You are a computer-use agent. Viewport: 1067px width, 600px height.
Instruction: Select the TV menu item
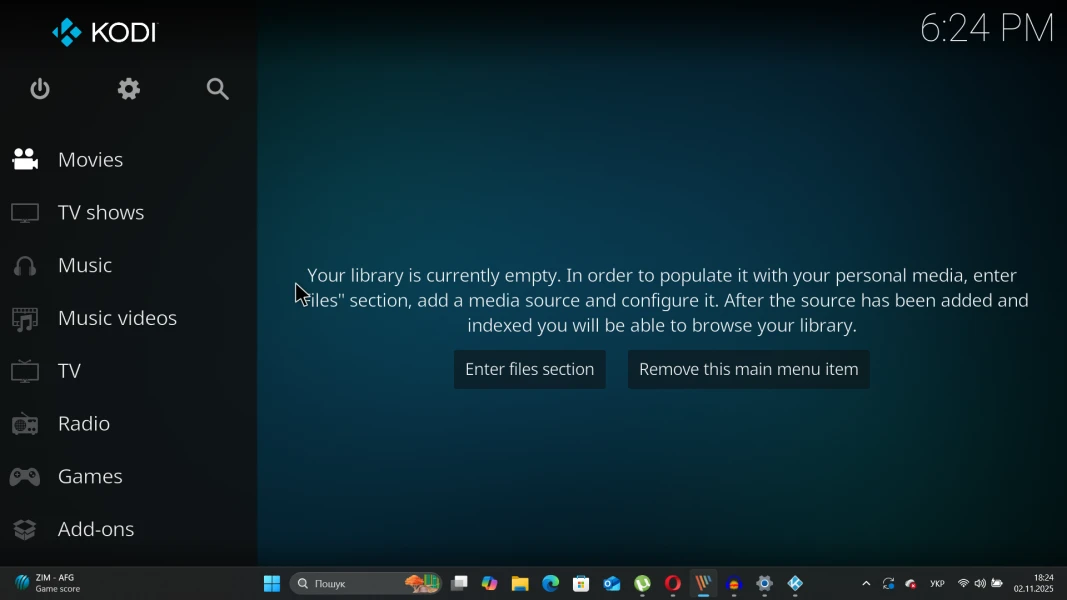(69, 371)
